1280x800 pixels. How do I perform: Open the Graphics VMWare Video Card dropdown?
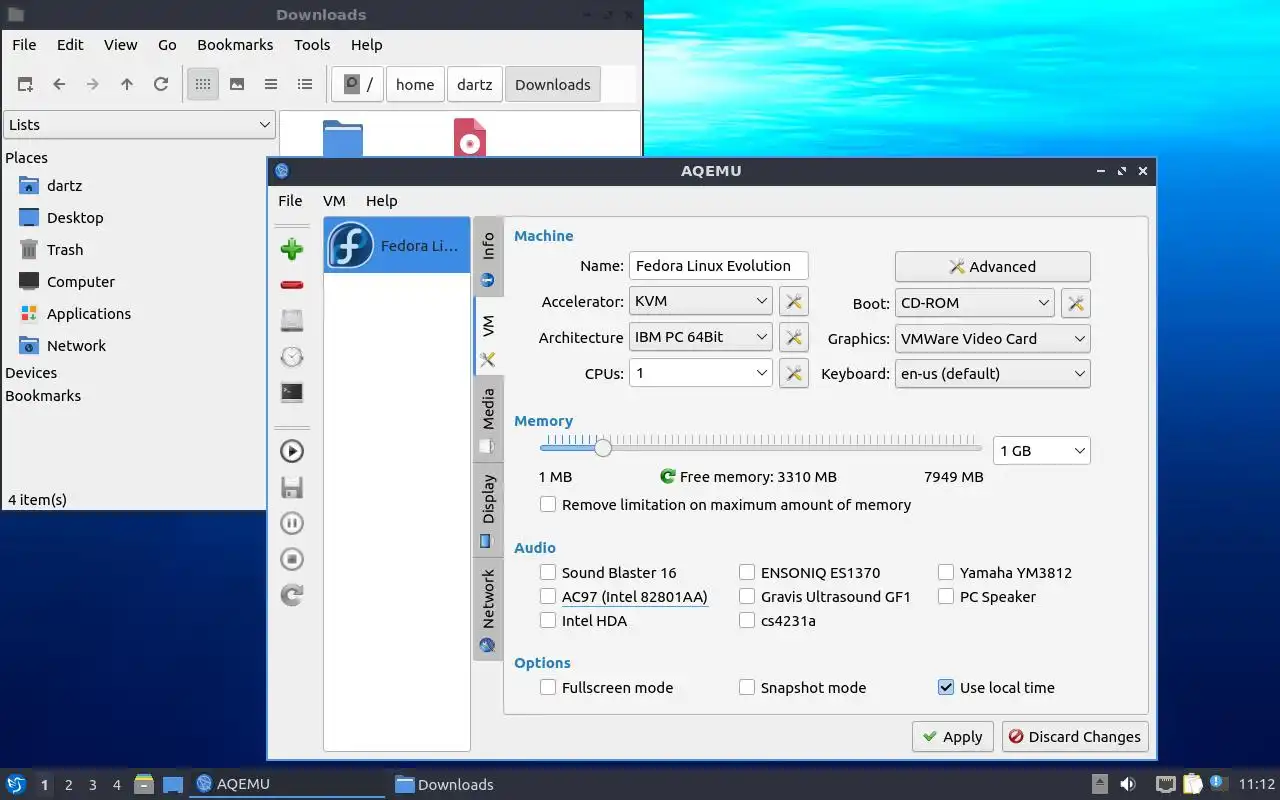[993, 339]
